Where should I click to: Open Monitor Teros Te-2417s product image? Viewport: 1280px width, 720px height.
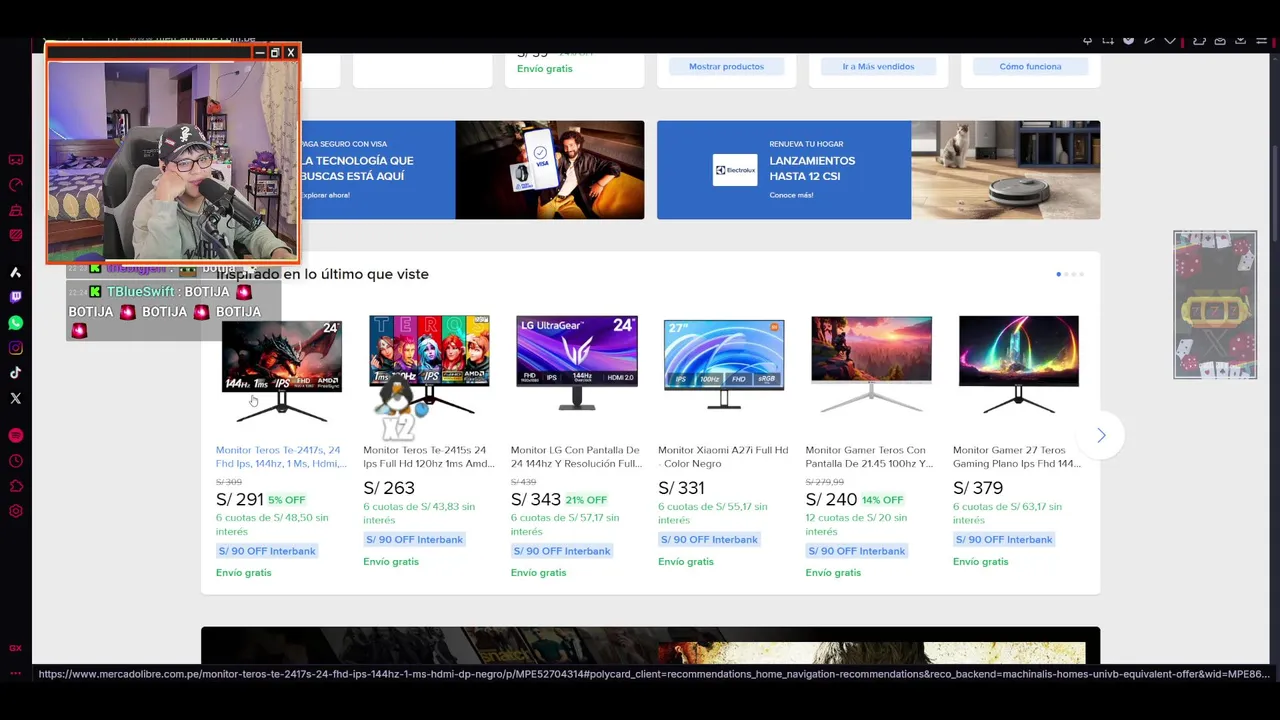pos(281,369)
